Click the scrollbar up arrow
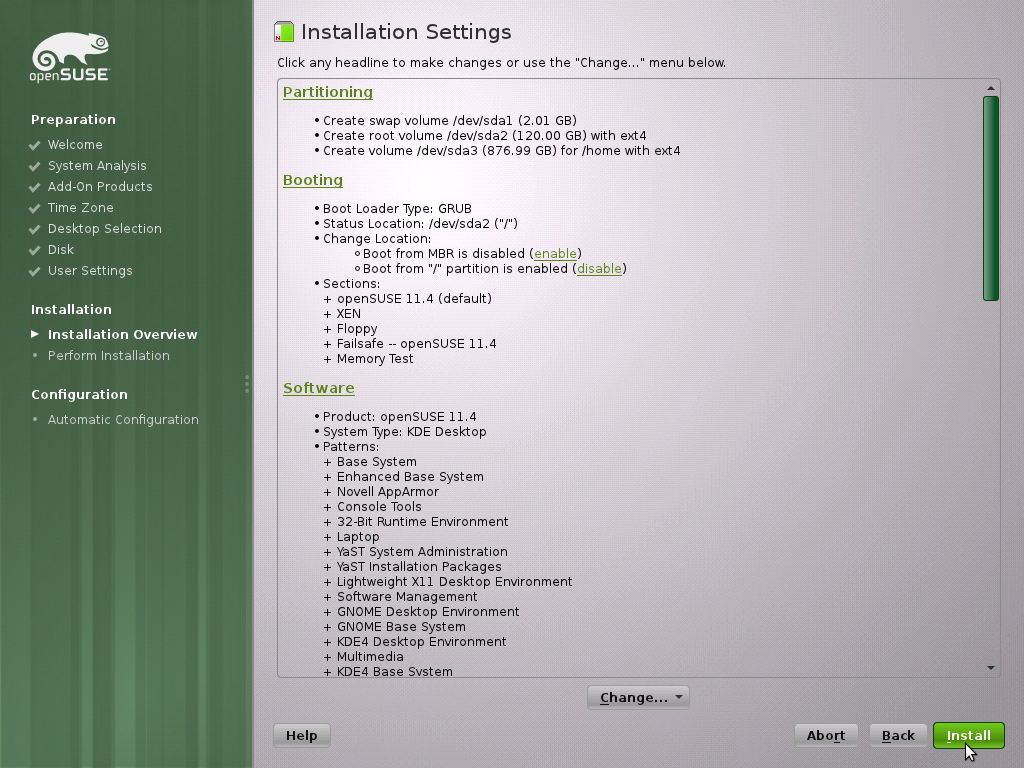 pos(991,88)
